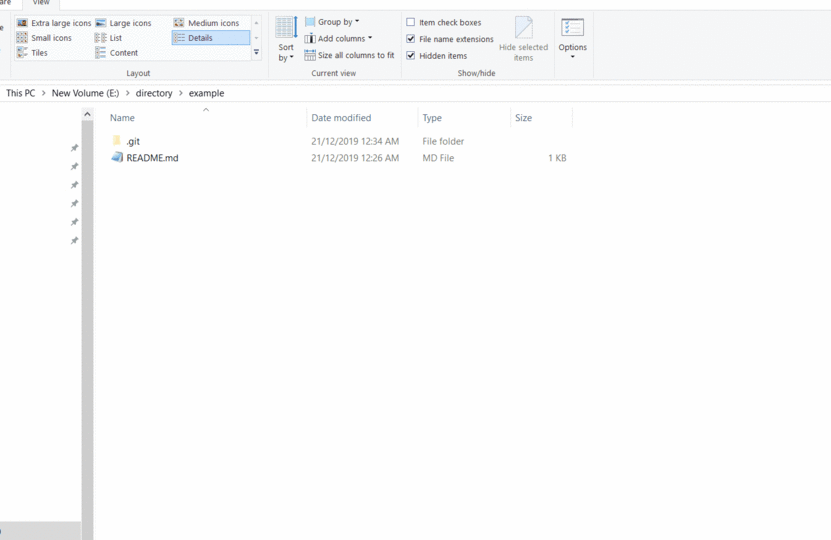This screenshot has width=831, height=540.
Task: Switch to Content layout
Action: click(116, 52)
